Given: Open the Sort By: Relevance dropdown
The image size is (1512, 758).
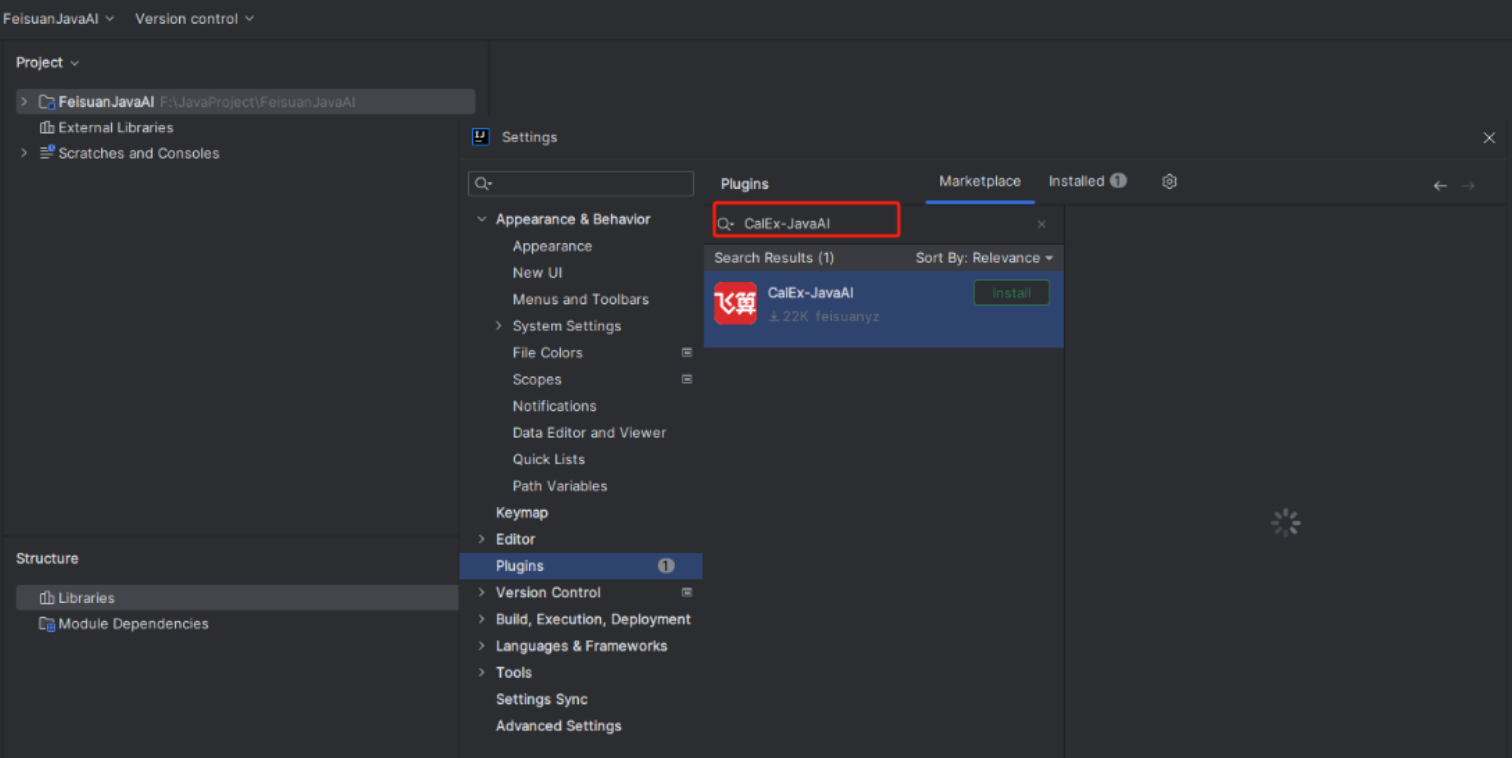Looking at the screenshot, I should 984,258.
